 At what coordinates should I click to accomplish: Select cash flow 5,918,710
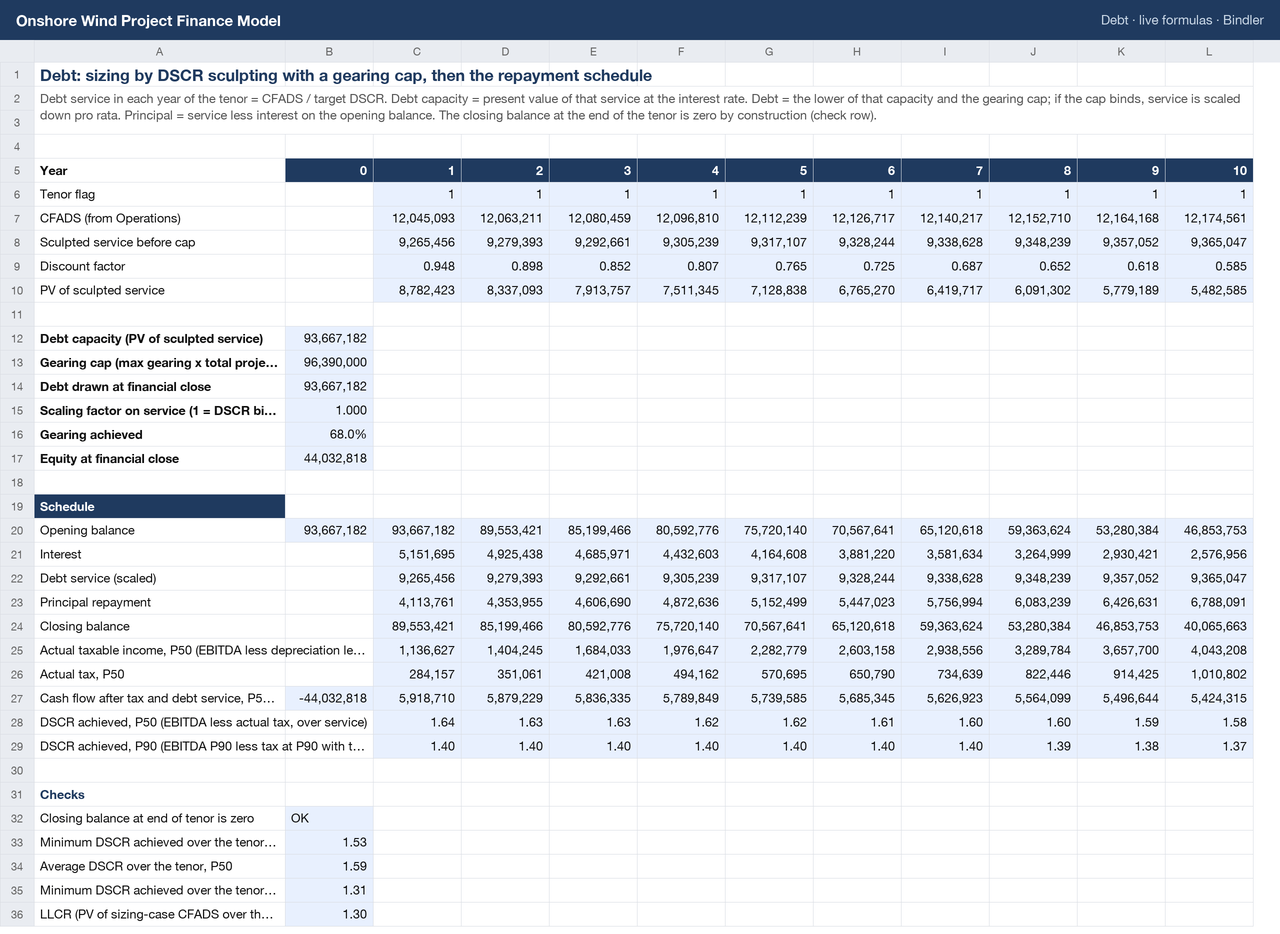(x=417, y=698)
